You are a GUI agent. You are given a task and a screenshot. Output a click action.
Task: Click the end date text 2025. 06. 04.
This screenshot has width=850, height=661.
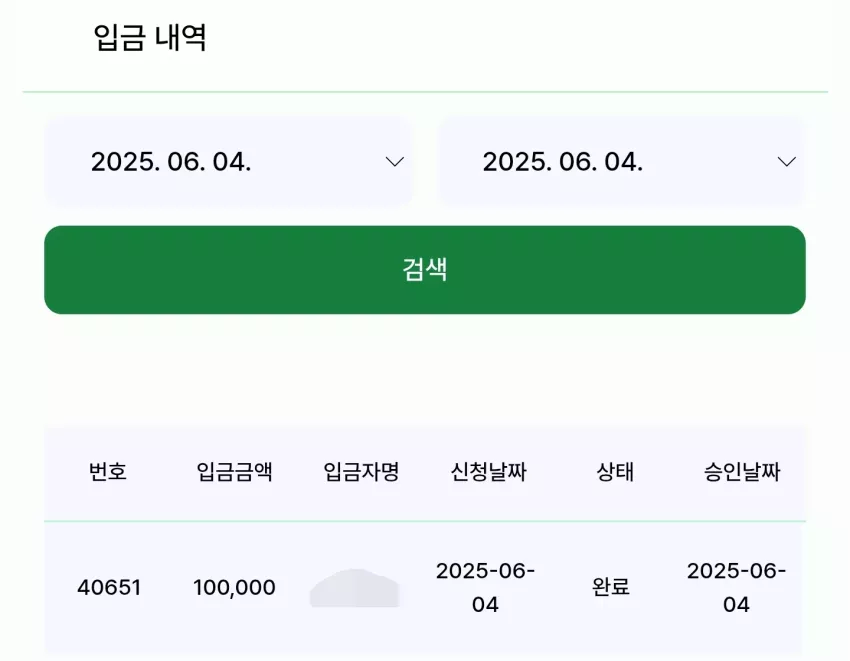click(563, 162)
